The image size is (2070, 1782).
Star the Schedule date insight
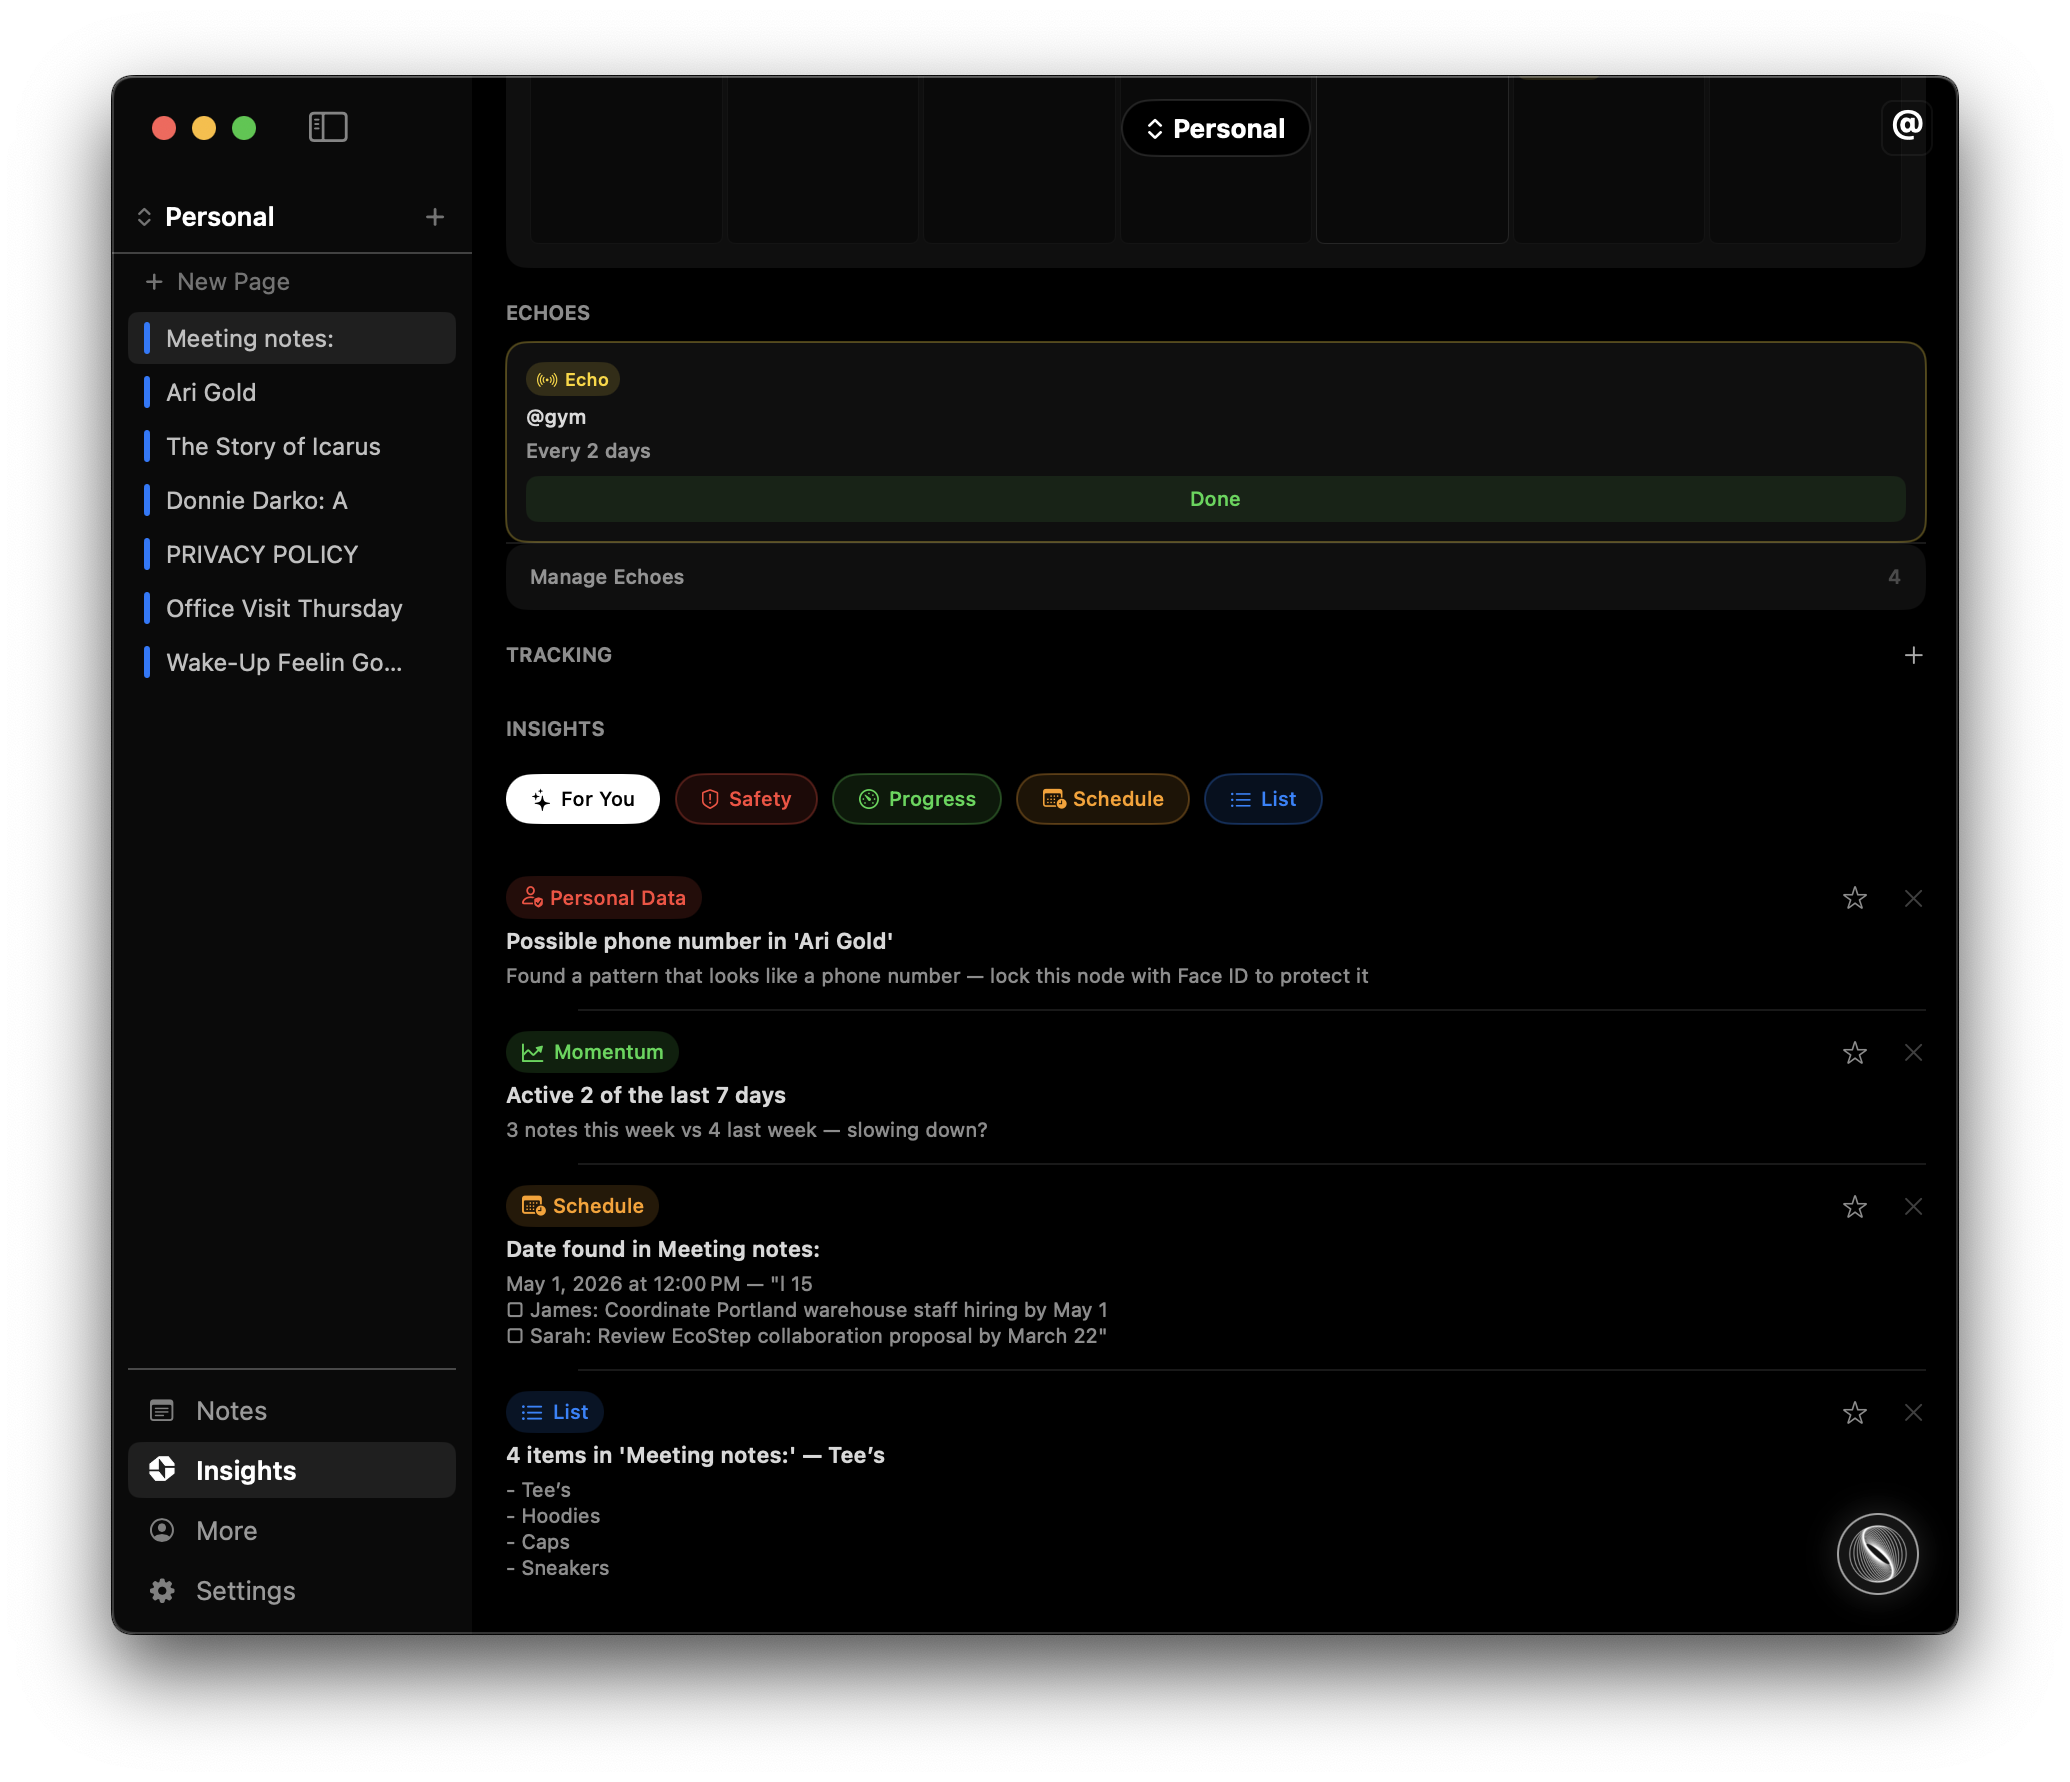pos(1855,1206)
